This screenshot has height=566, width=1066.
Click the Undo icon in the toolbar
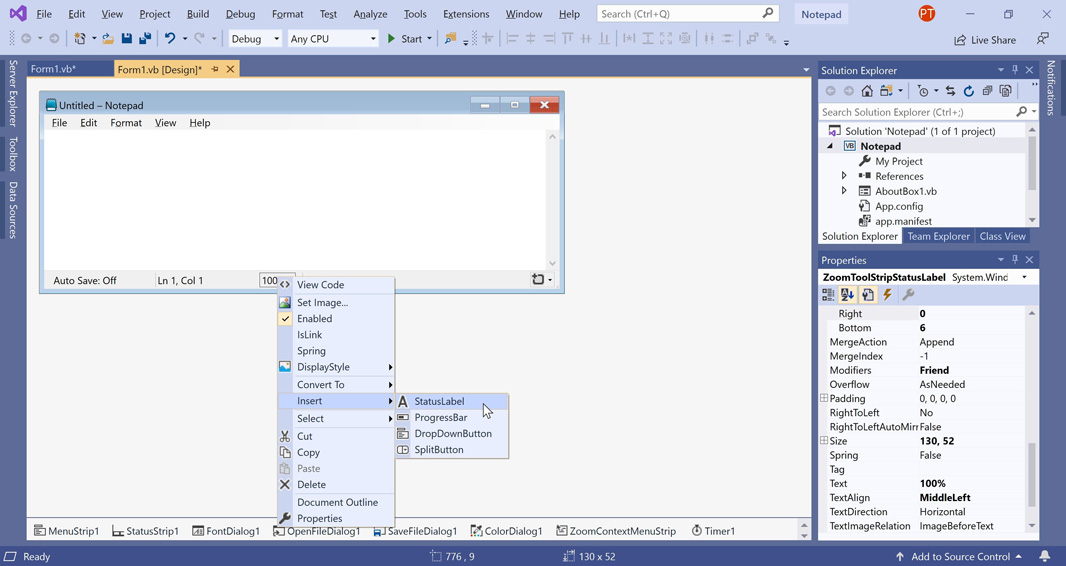tap(170, 39)
